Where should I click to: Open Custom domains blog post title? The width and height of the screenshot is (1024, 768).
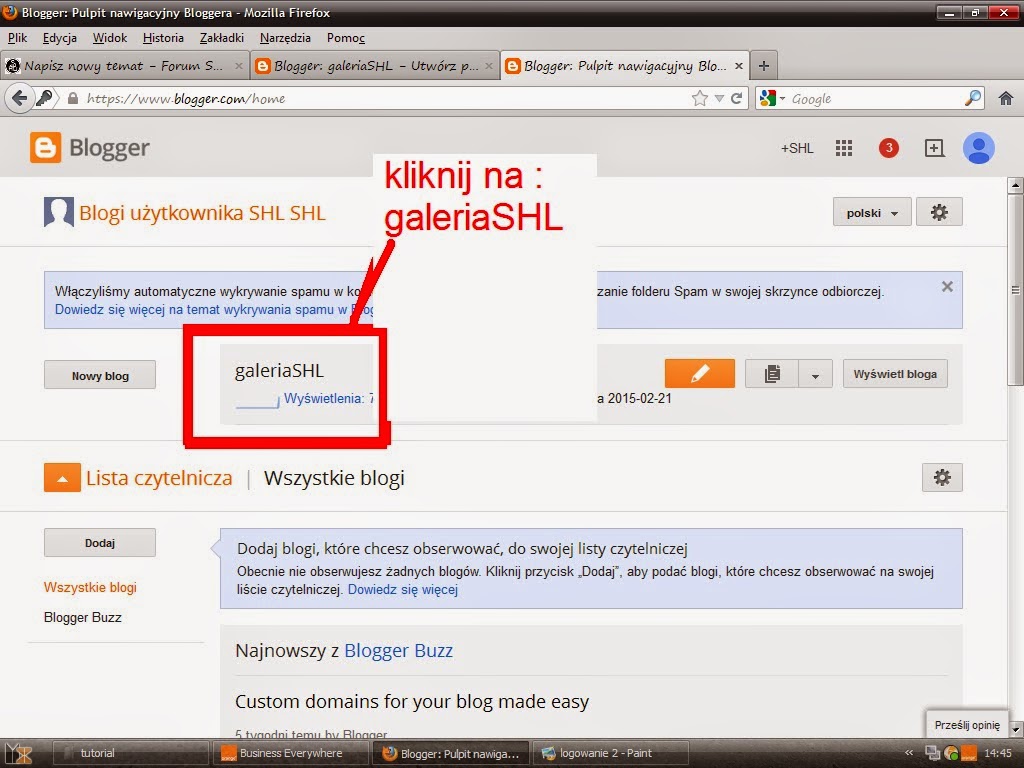[412, 701]
